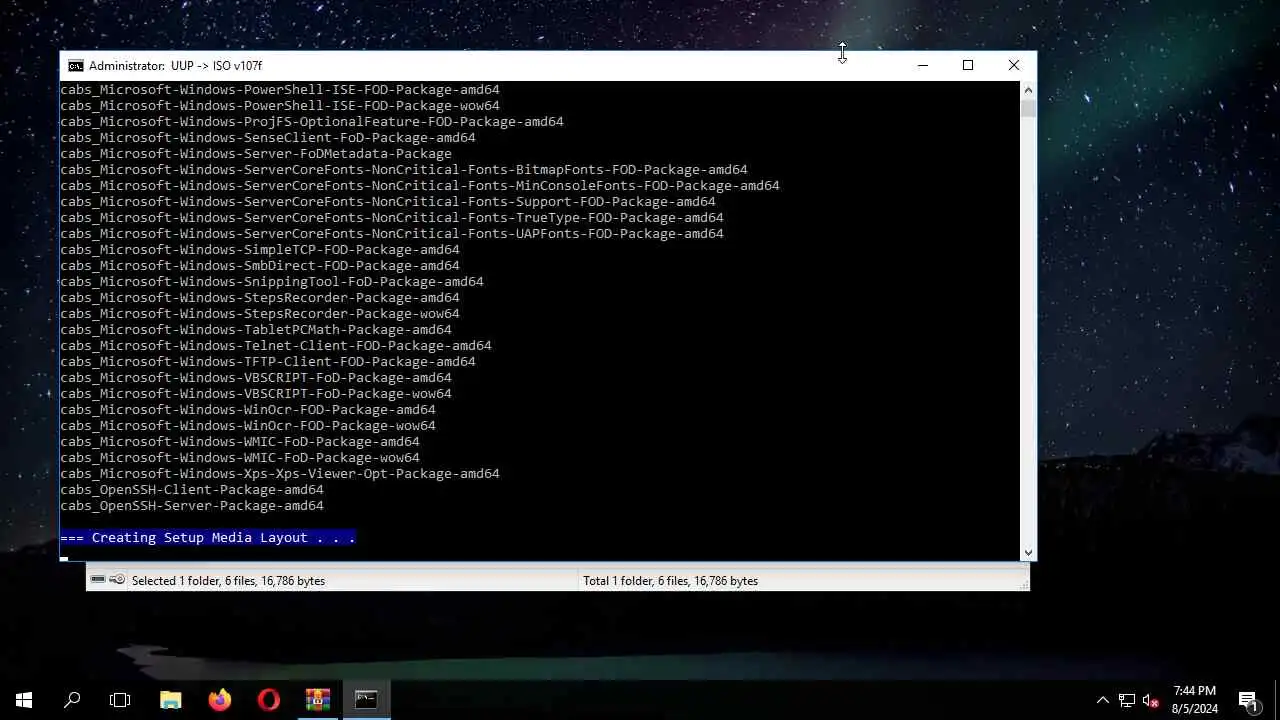Open the cmd window system menu icon
Viewport: 1280px width, 720px height.
75,66
